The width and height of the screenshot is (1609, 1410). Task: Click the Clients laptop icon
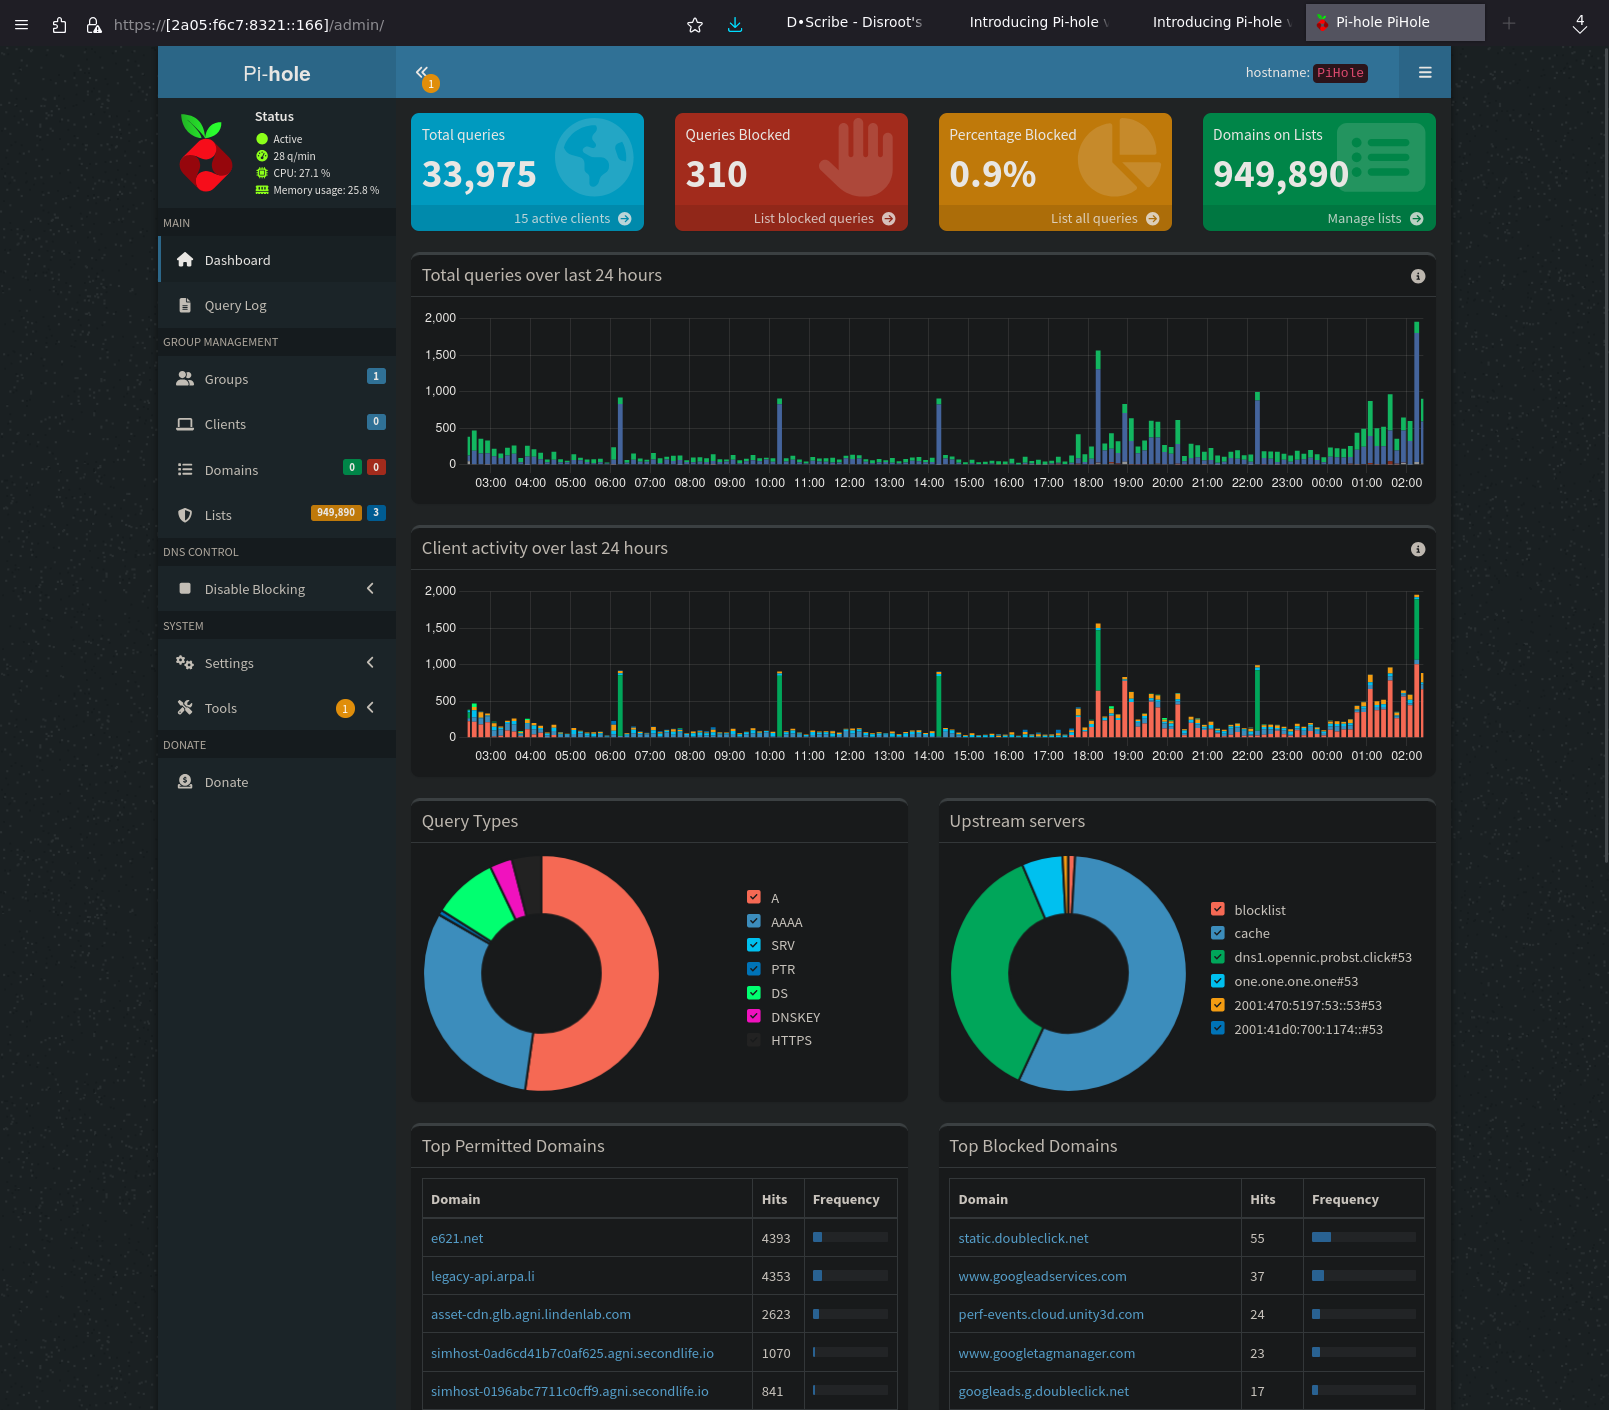(x=185, y=424)
